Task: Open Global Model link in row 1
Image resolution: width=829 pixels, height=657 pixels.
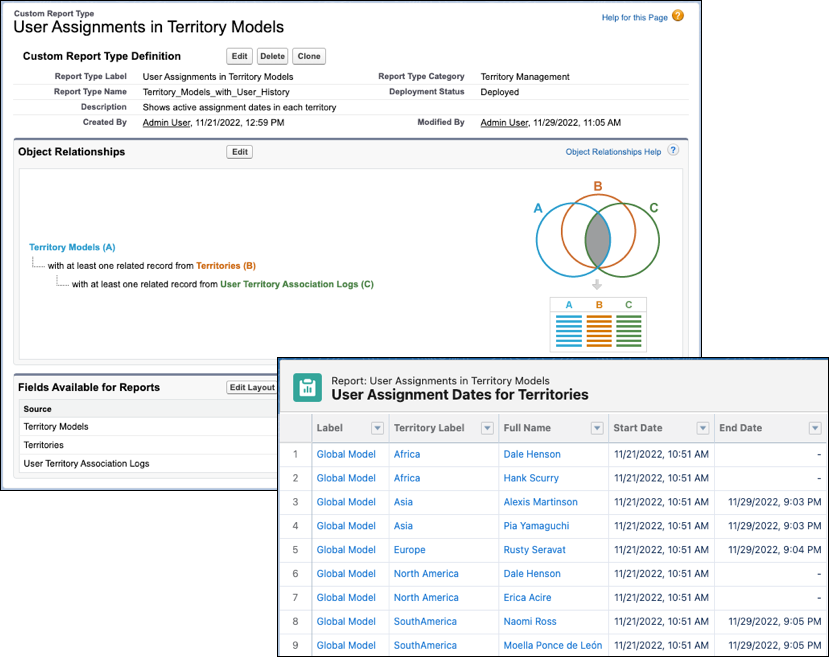Action: click(346, 454)
